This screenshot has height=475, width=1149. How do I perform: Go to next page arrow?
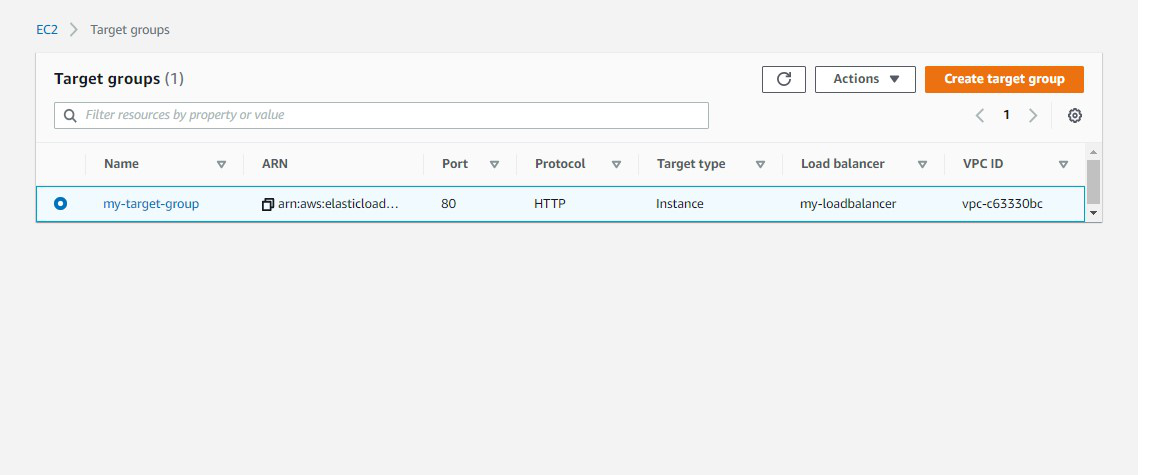(1033, 116)
